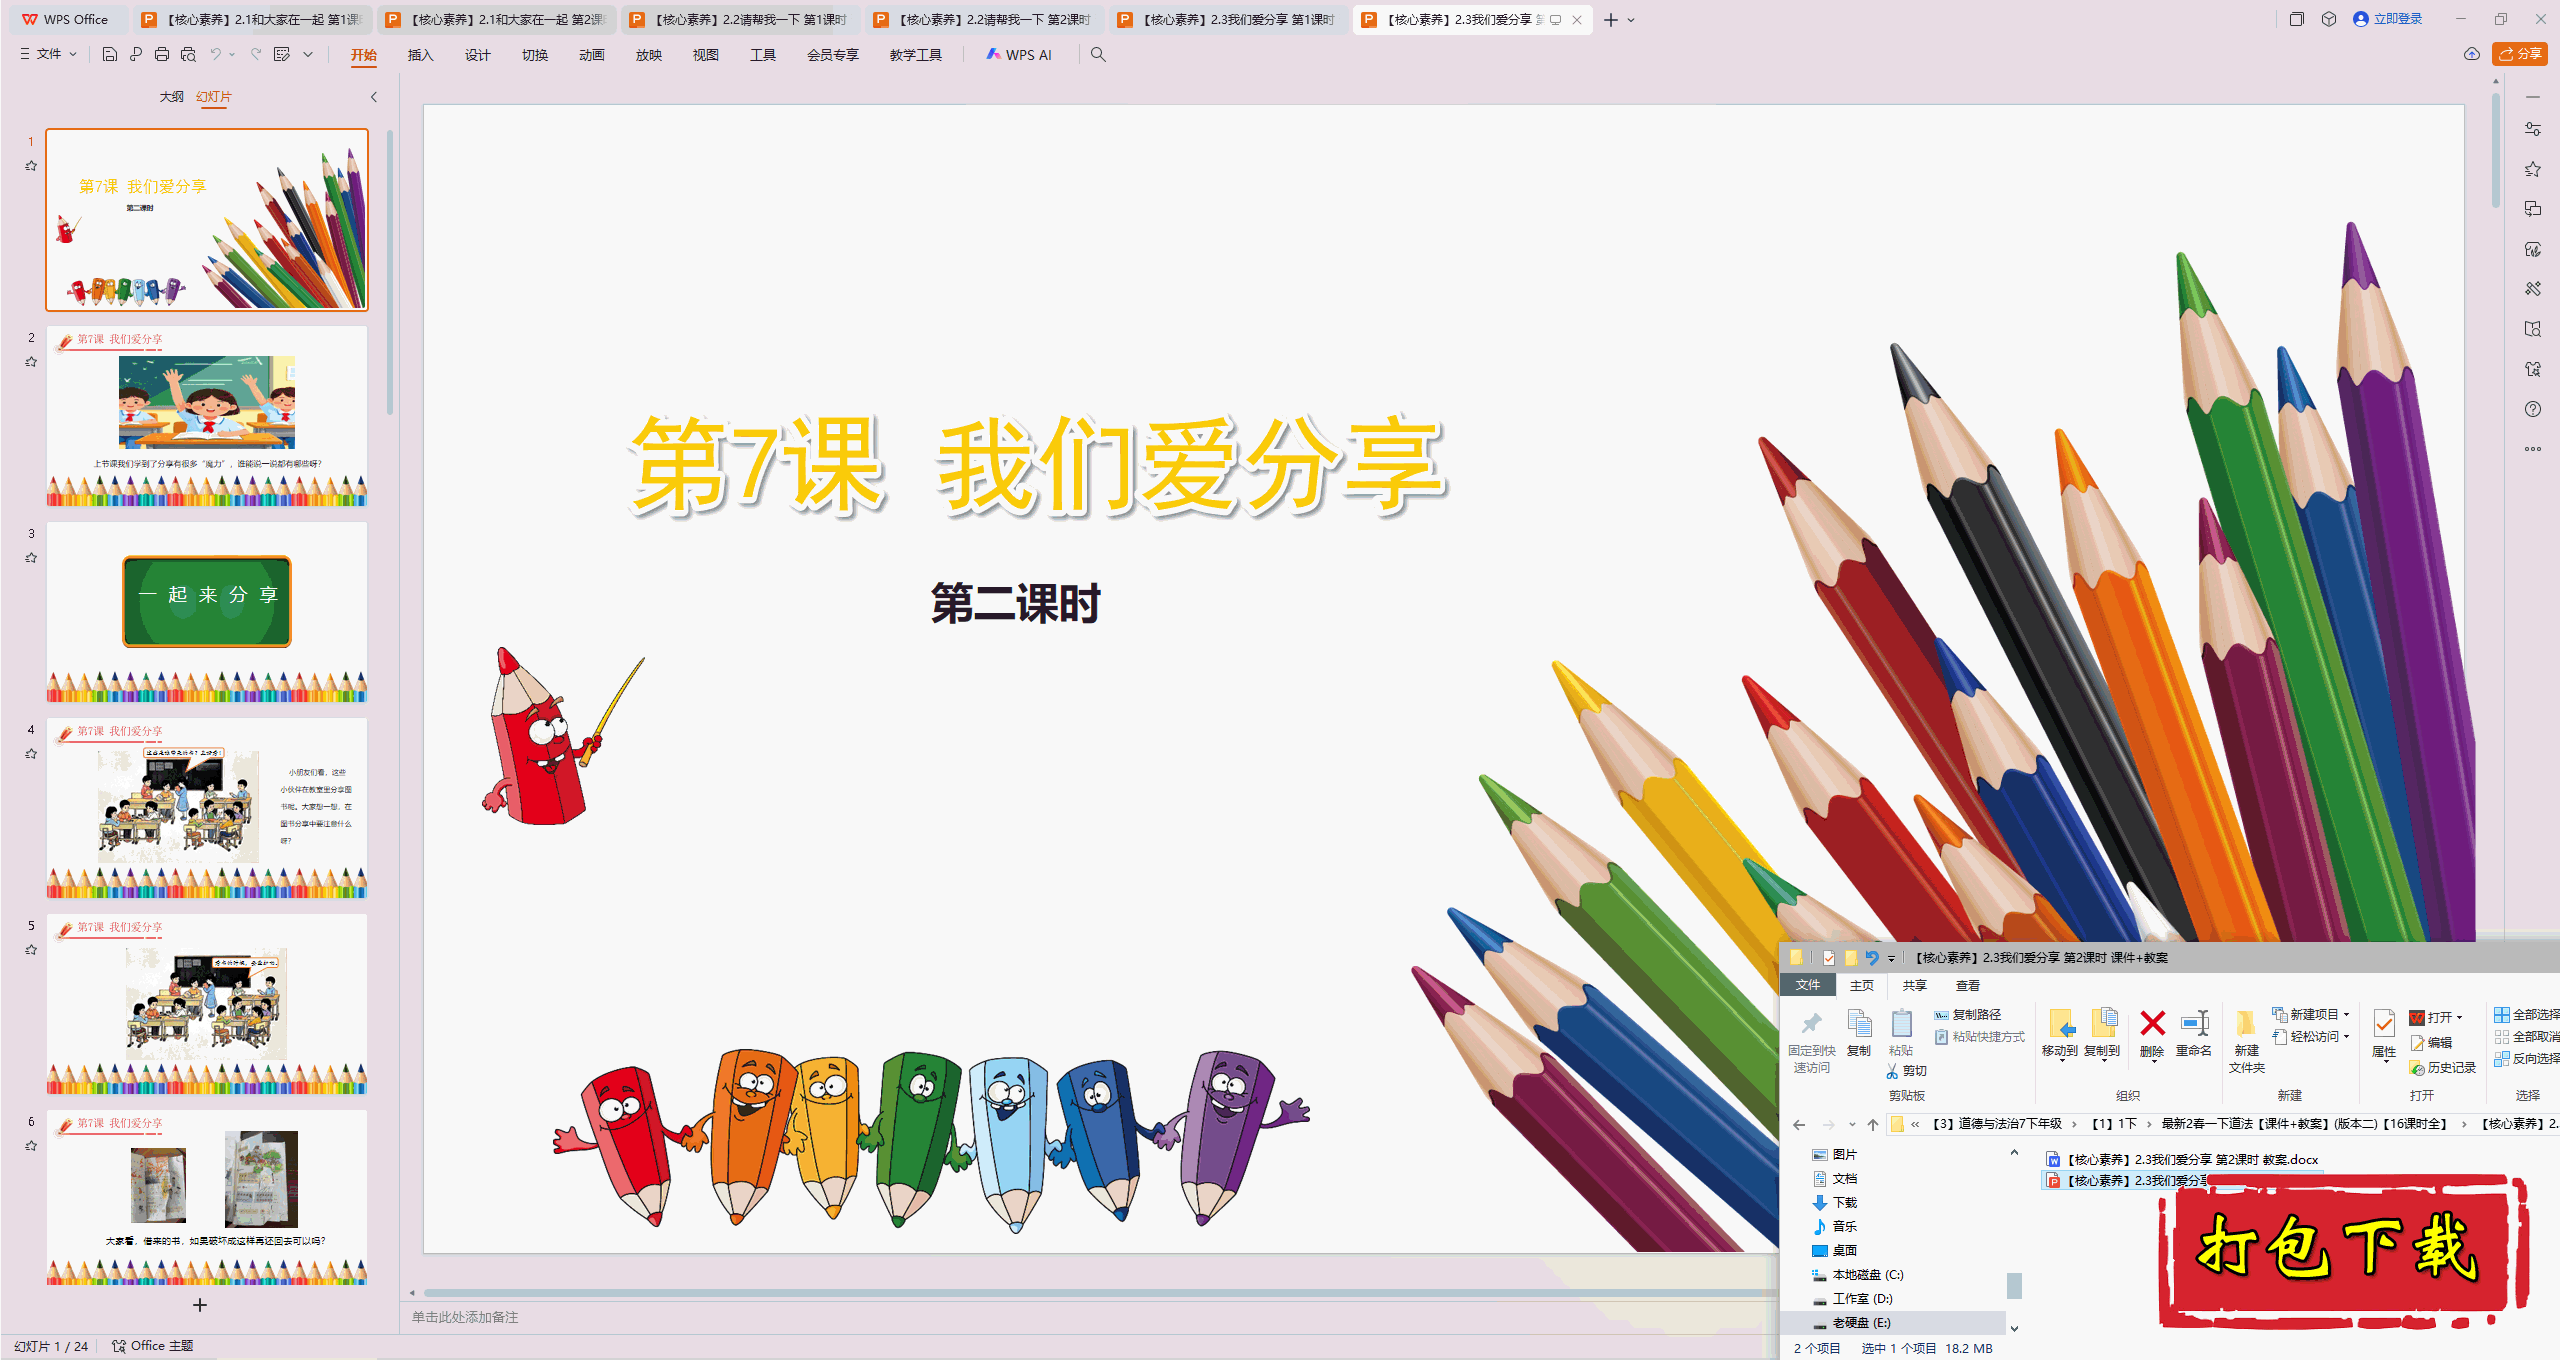Click the more options ellipsis in right sidebar
The image size is (2560, 1360).
click(2533, 449)
